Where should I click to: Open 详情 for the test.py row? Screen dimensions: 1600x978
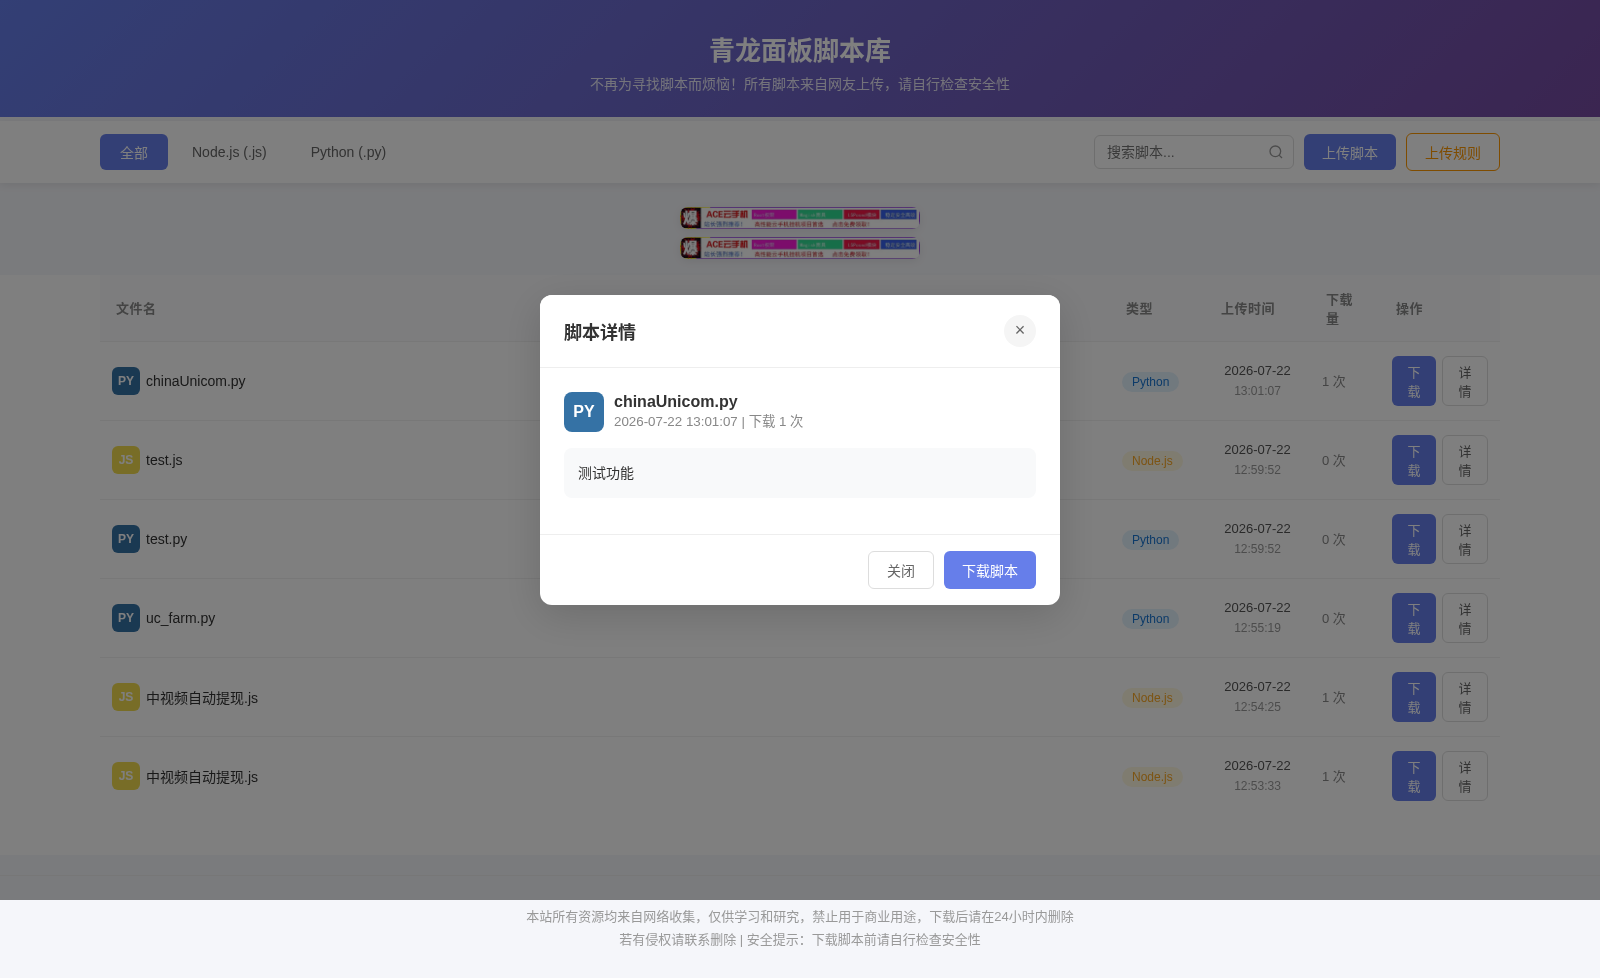[x=1465, y=539]
